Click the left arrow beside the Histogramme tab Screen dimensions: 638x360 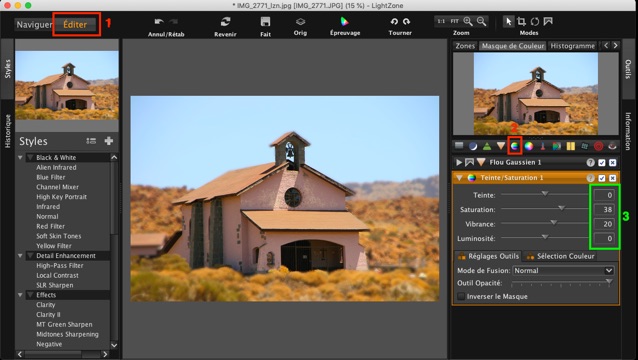[606, 46]
